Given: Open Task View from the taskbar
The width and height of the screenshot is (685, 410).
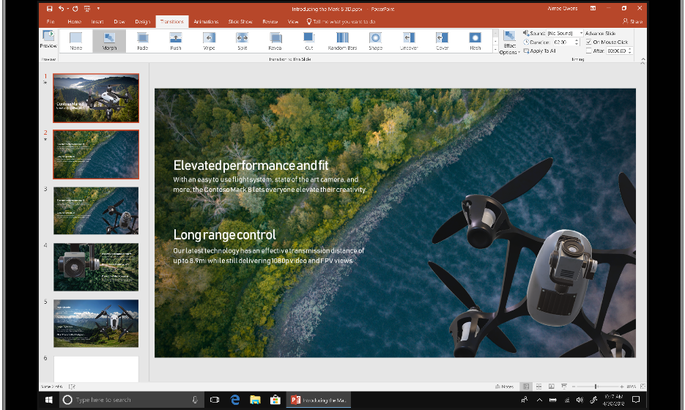Looking at the screenshot, I should 214,400.
